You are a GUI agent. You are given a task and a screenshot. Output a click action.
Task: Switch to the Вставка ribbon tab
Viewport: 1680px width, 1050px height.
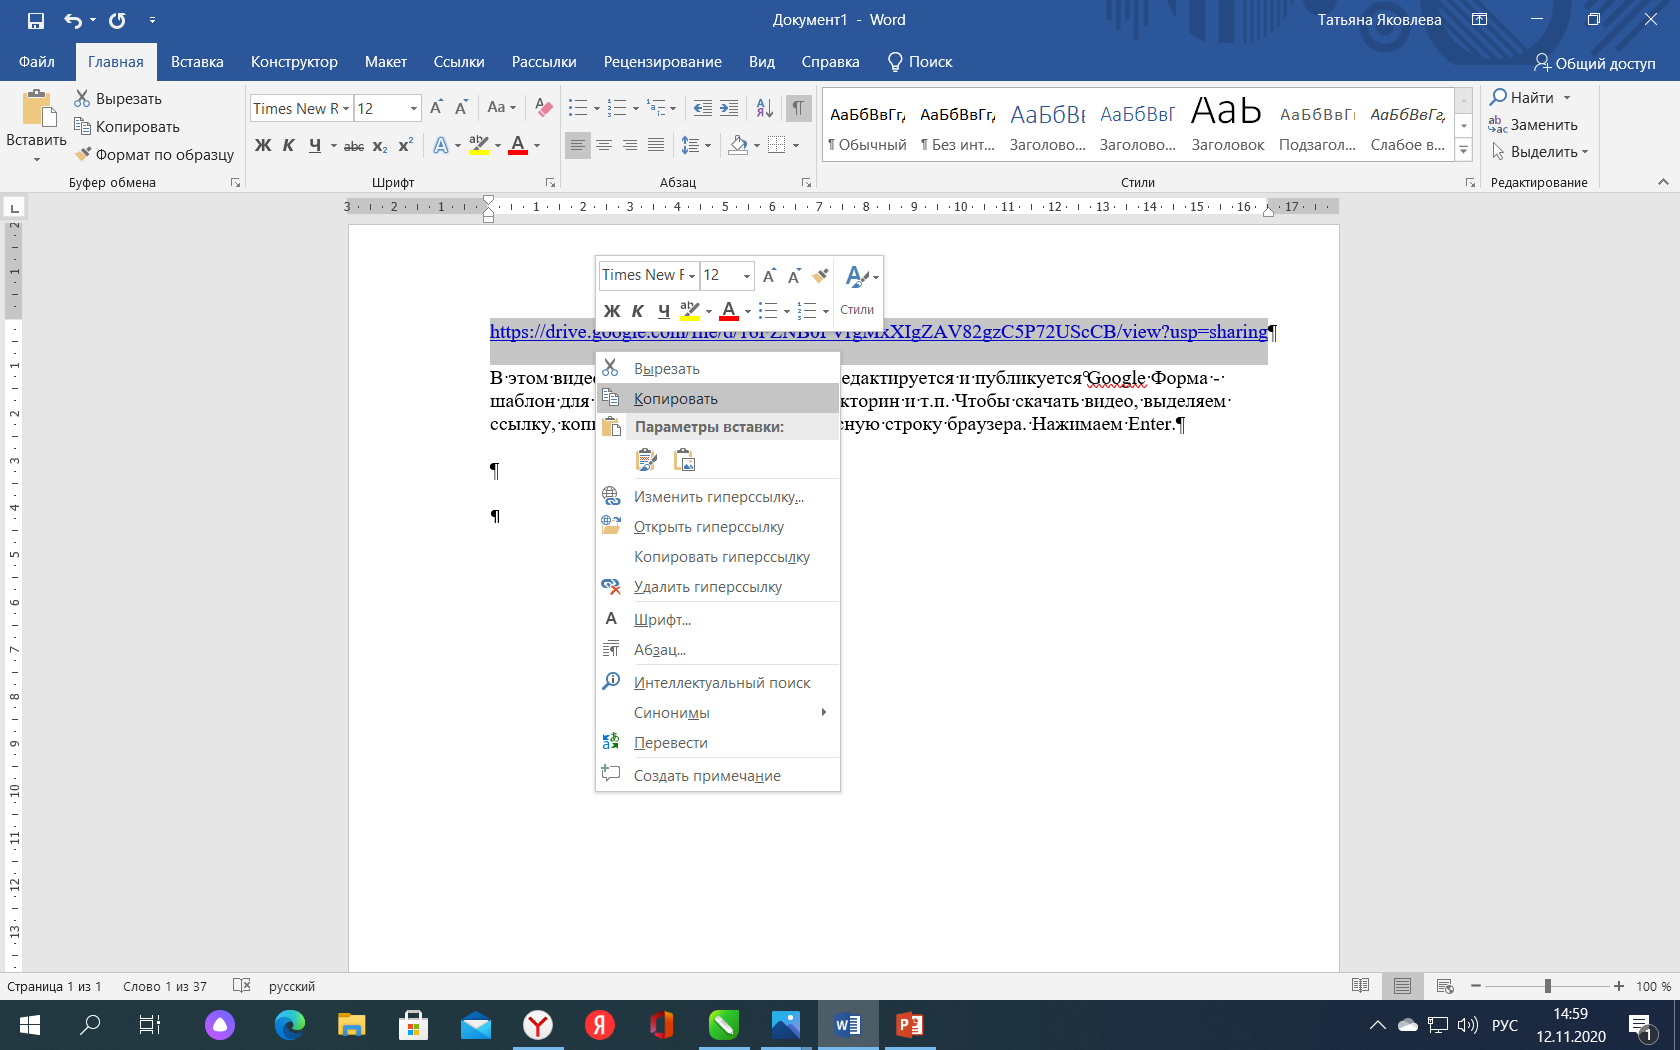coord(197,62)
